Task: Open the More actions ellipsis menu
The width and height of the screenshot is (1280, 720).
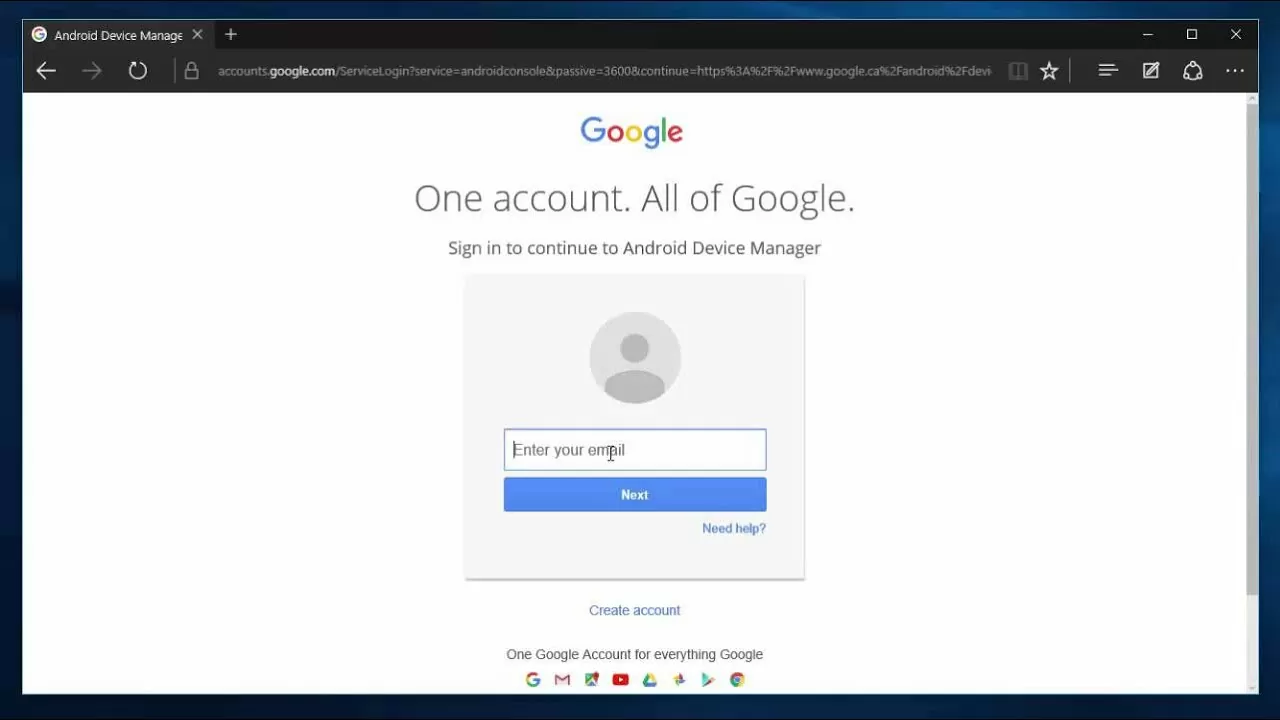Action: pyautogui.click(x=1235, y=71)
